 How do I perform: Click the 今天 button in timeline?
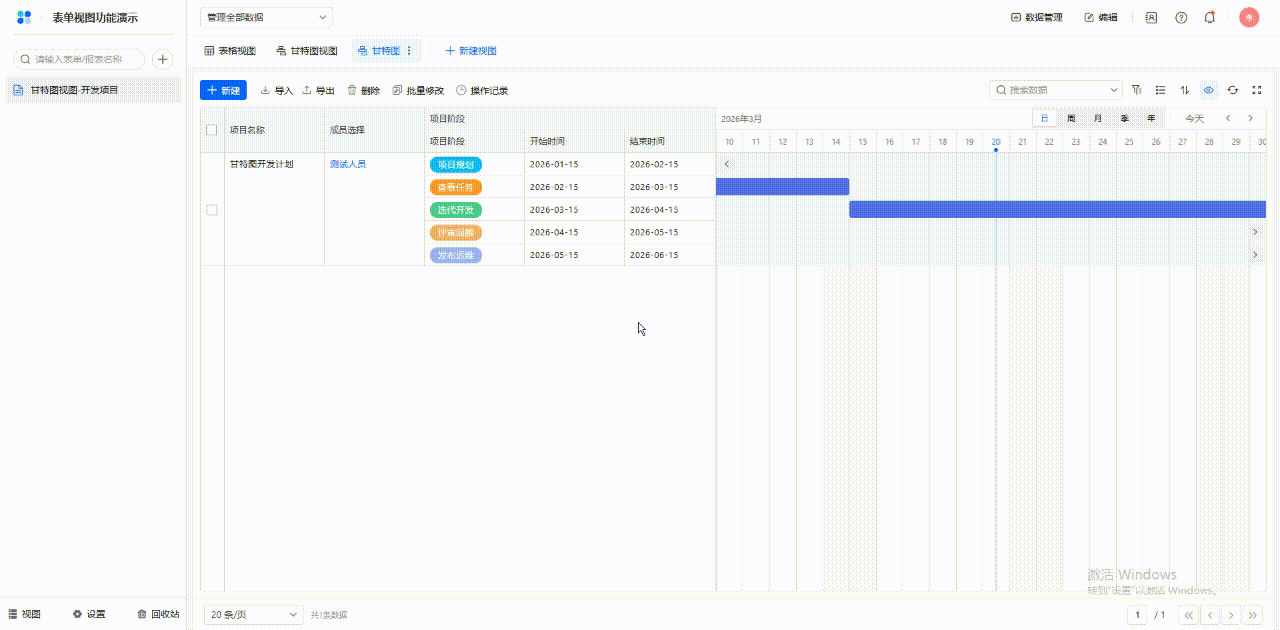(1194, 118)
